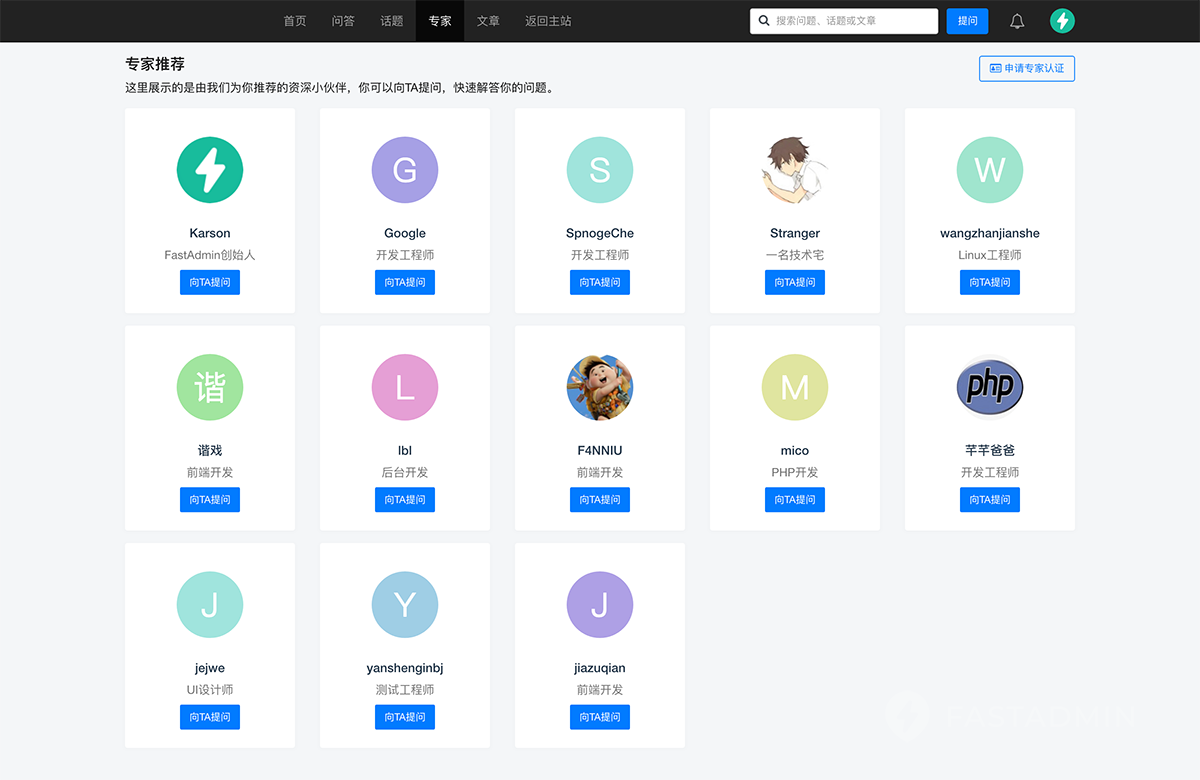The width and height of the screenshot is (1200, 780).
Task: Click the 专家推荐 heading
Action: (x=155, y=65)
